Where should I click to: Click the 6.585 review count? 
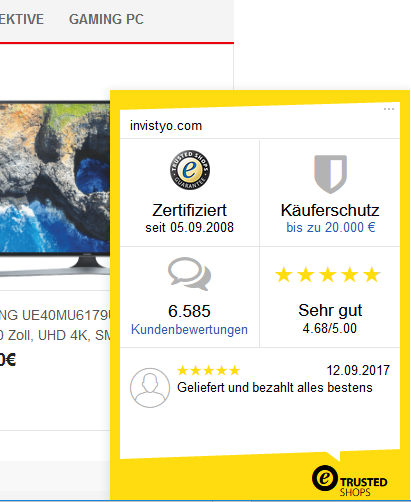tap(189, 311)
